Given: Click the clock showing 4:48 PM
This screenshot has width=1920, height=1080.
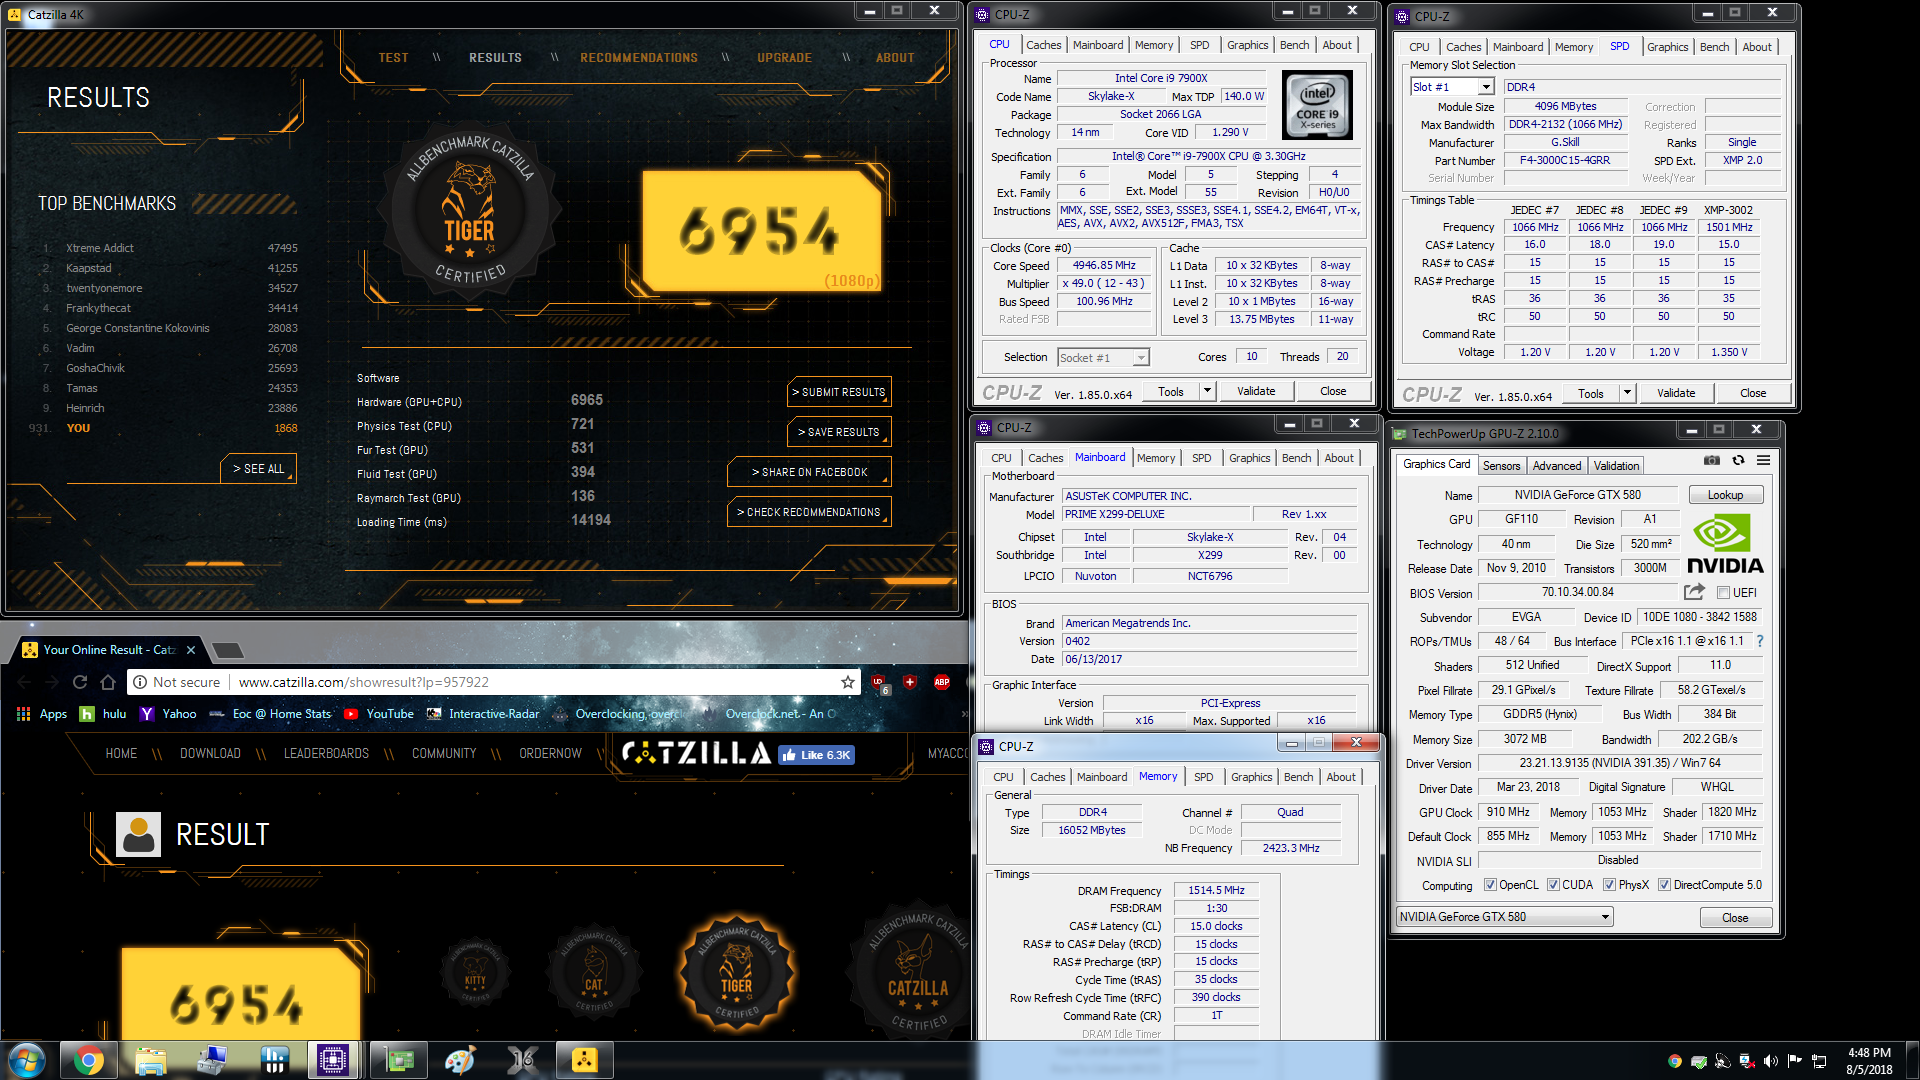Looking at the screenshot, I should (x=1869, y=1053).
